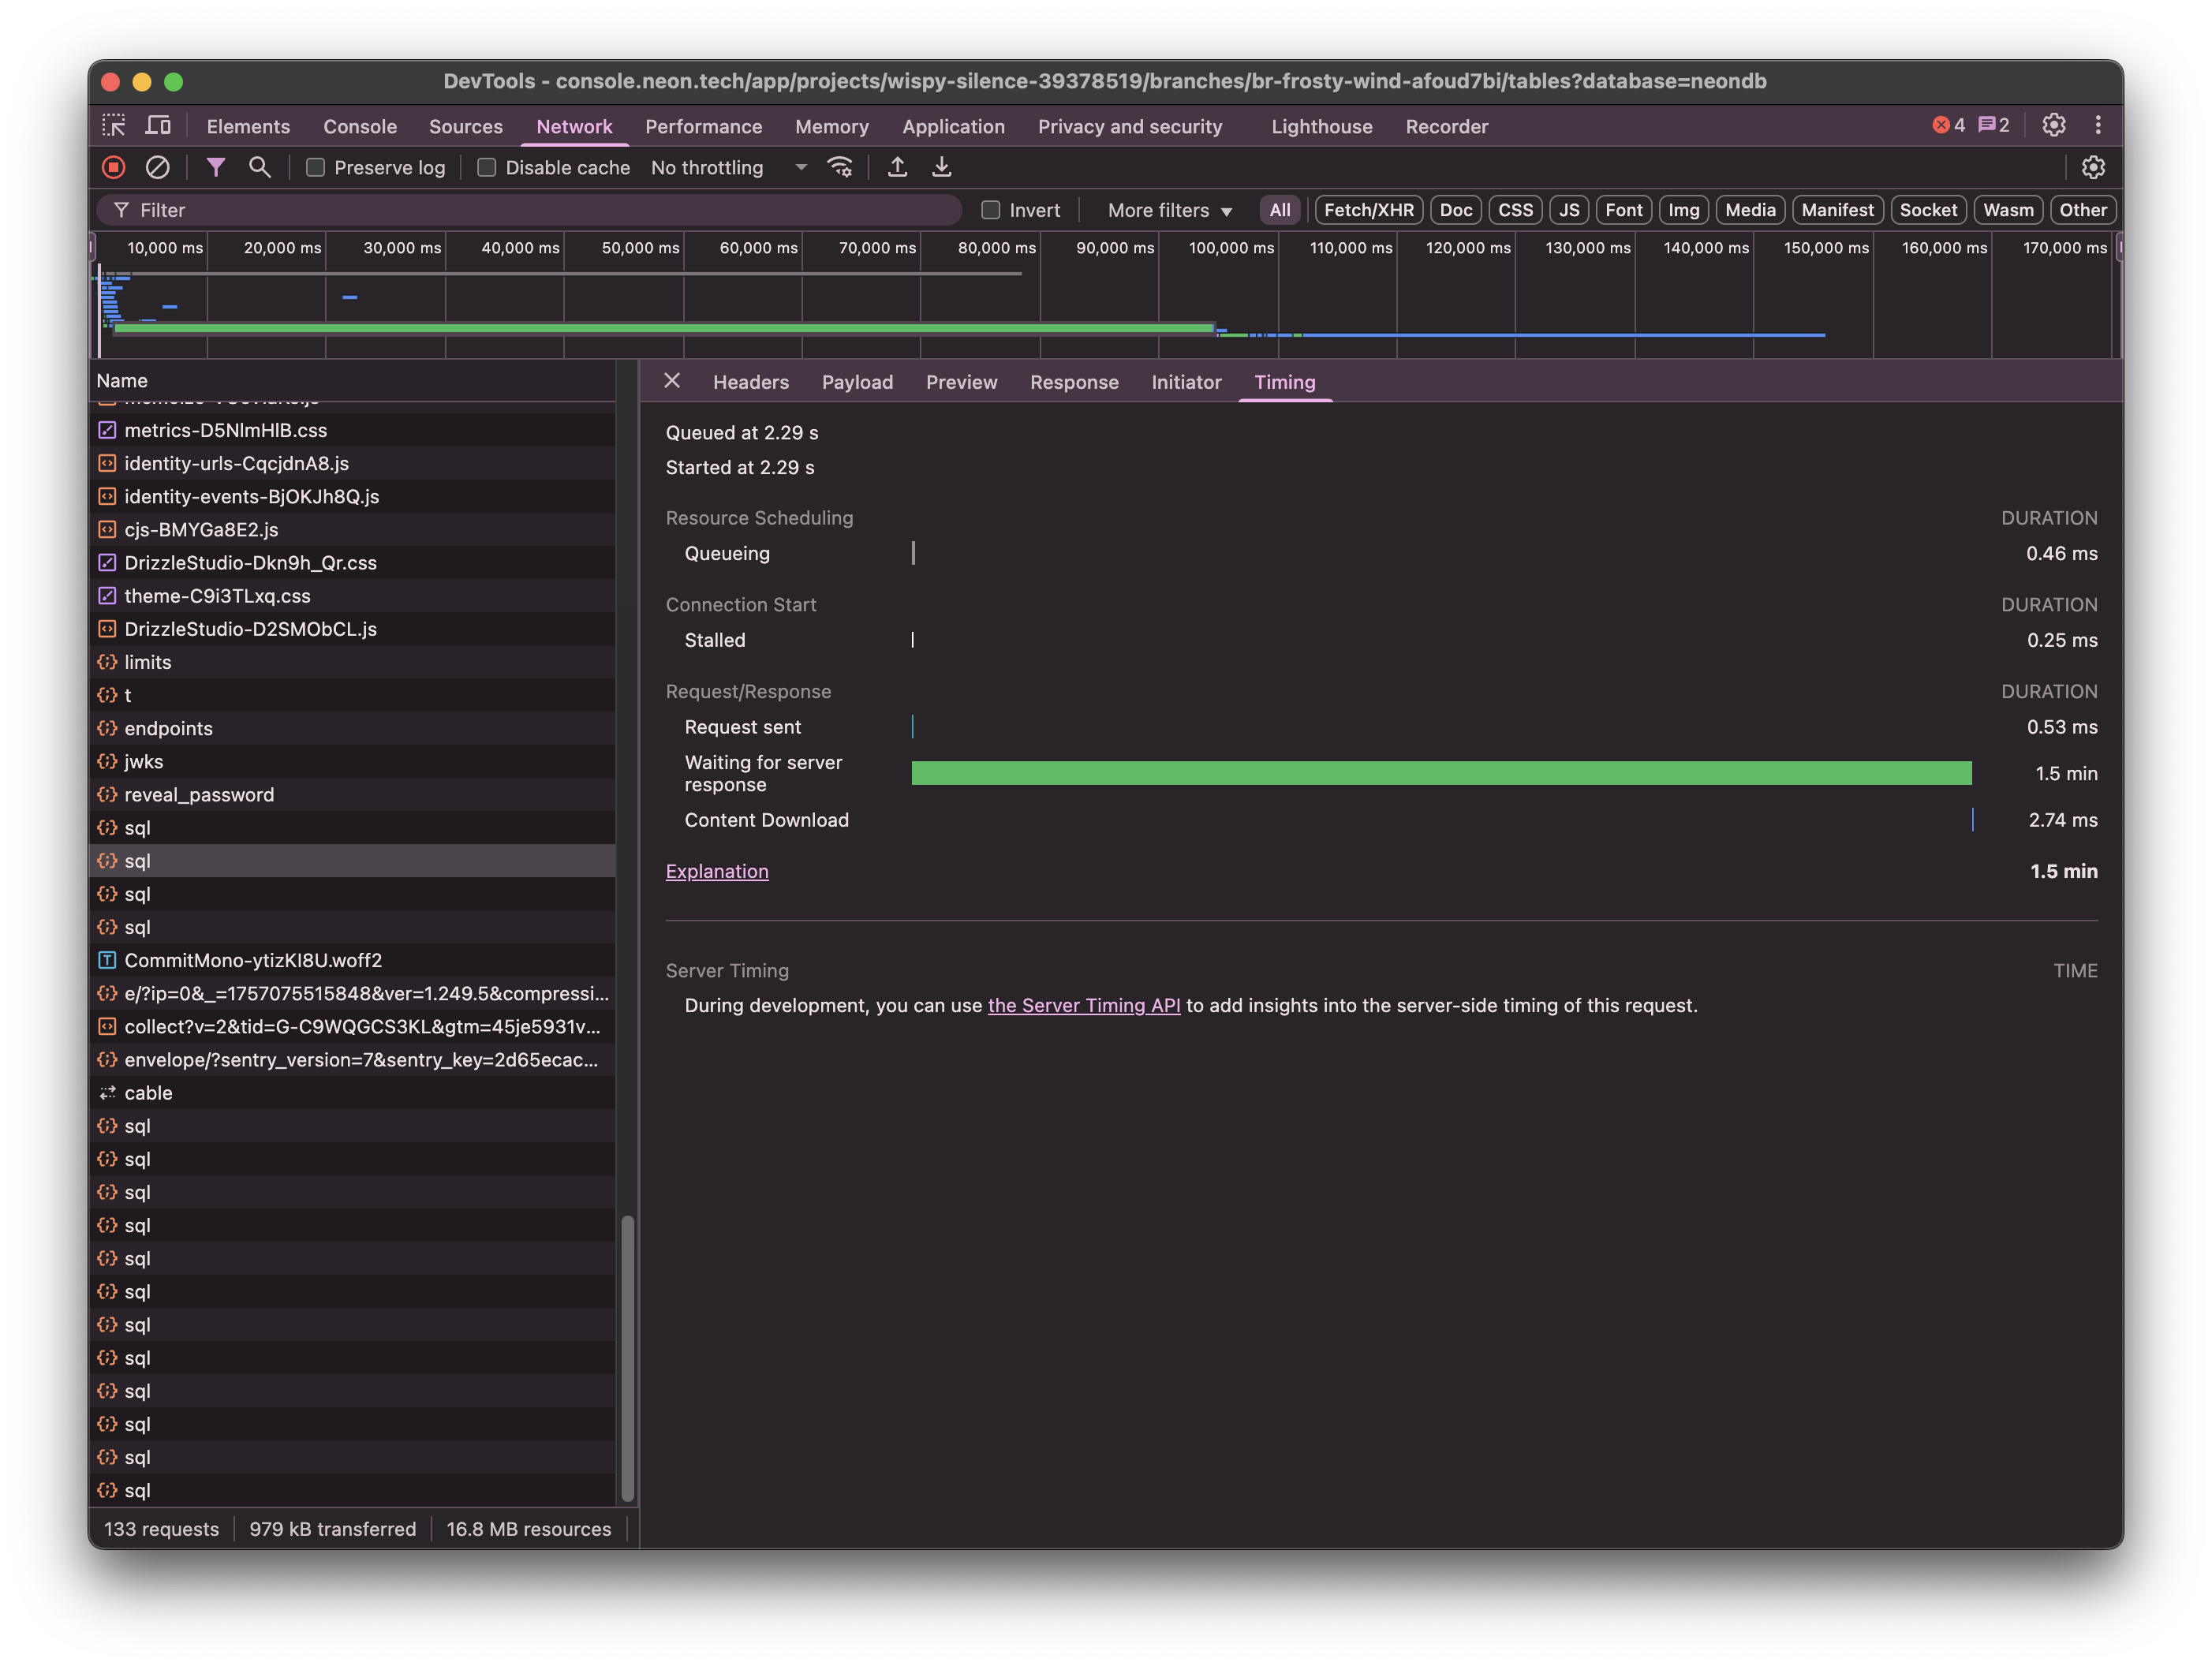Toggle the JS type filter

(1569, 210)
